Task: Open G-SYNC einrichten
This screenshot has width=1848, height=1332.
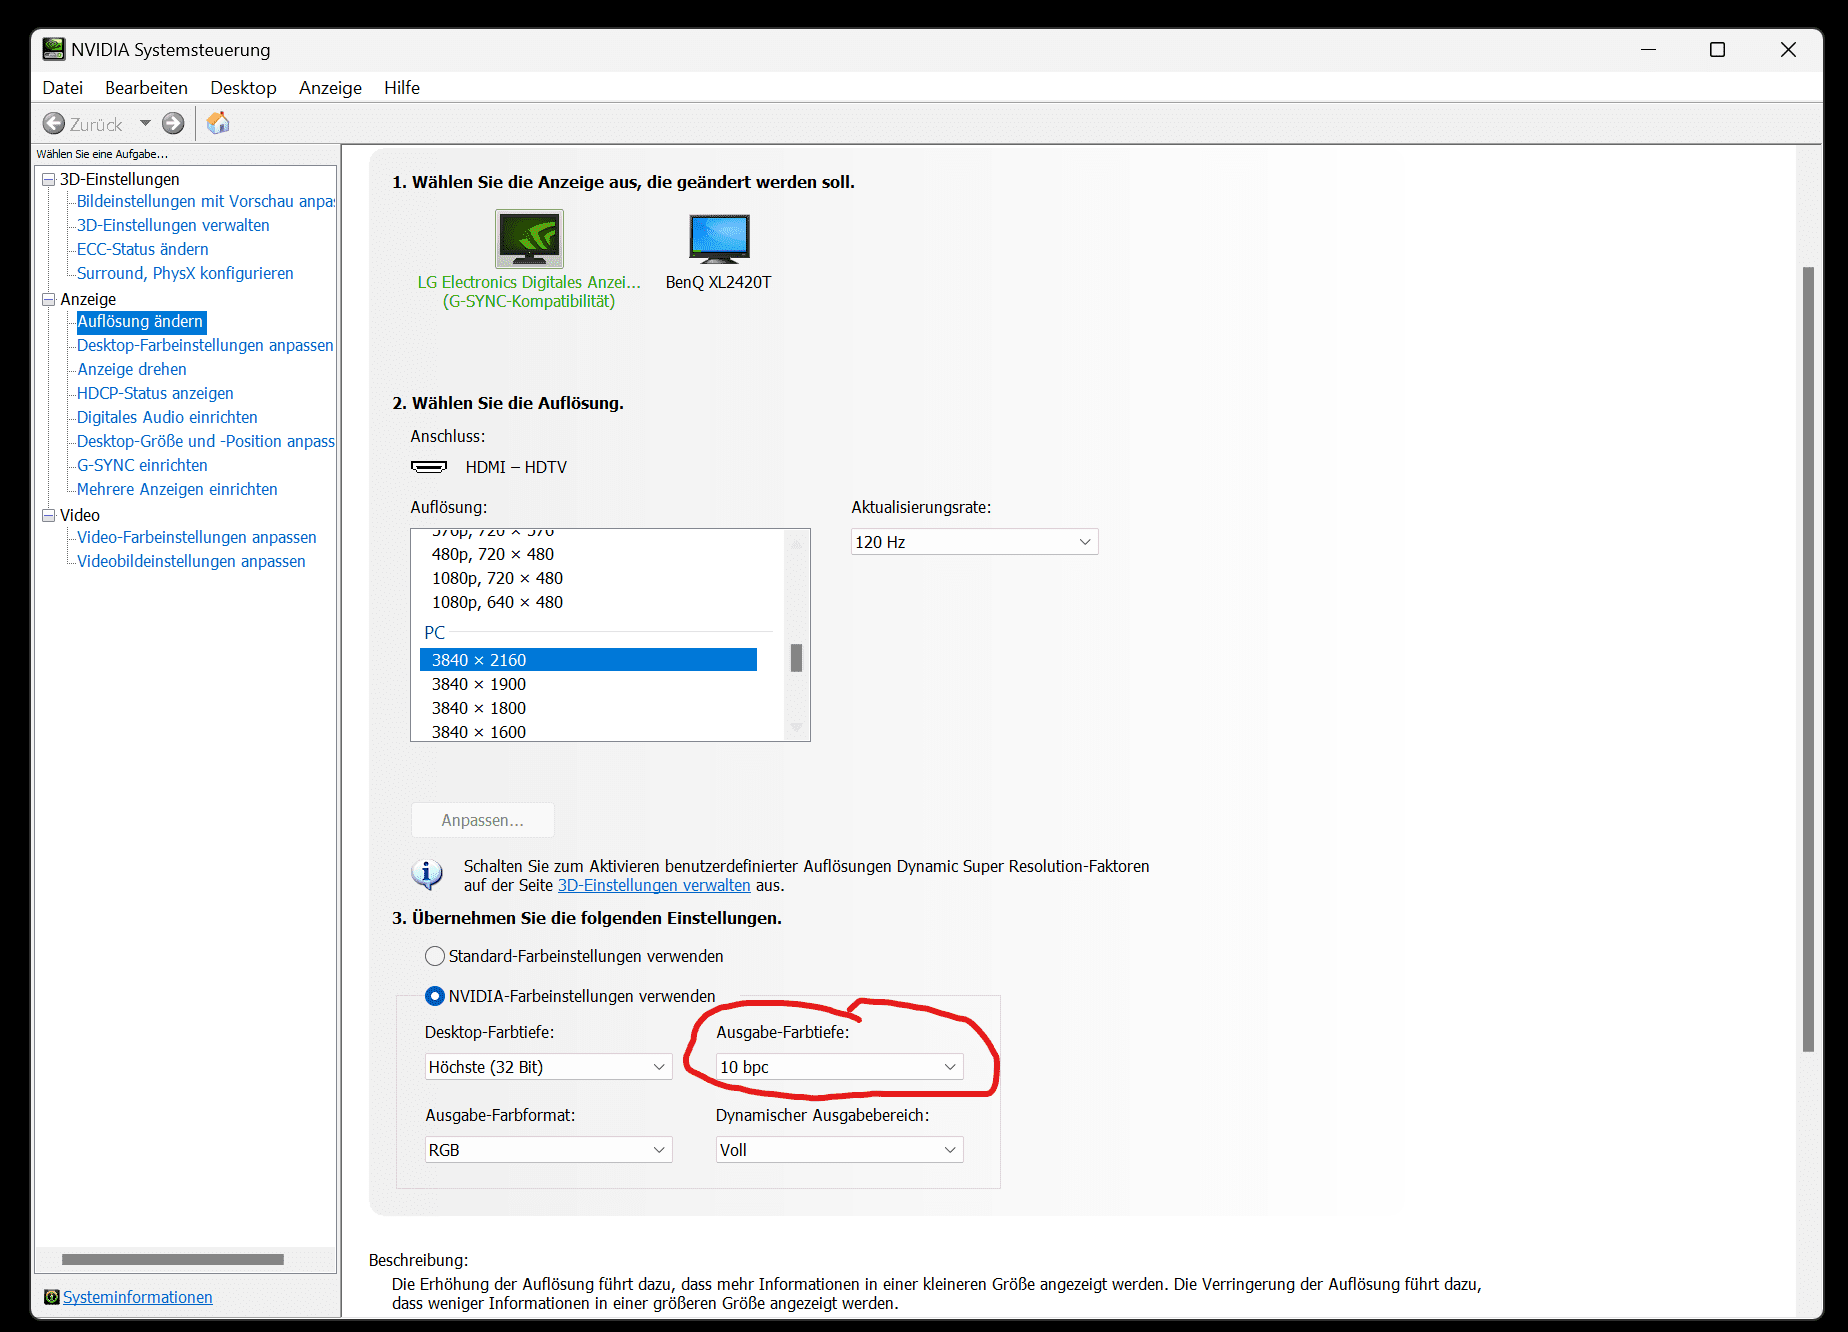Action: point(142,465)
